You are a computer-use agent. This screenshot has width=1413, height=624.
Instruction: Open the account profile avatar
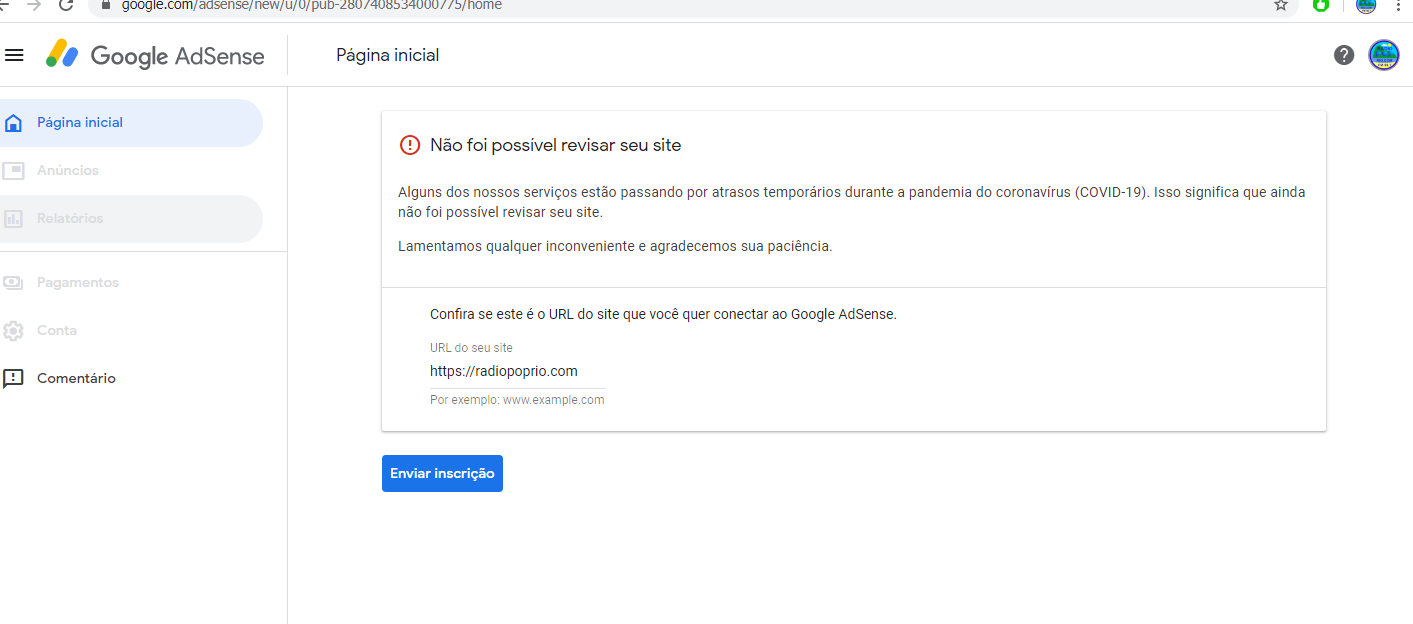pos(1384,55)
